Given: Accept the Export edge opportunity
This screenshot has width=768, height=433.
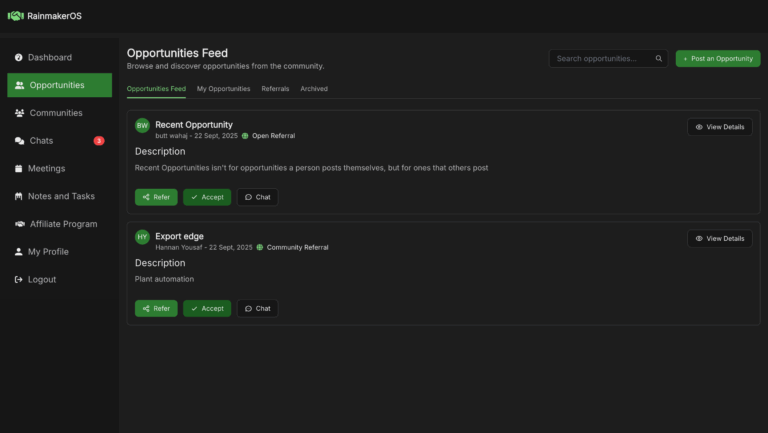Looking at the screenshot, I should click(x=207, y=309).
